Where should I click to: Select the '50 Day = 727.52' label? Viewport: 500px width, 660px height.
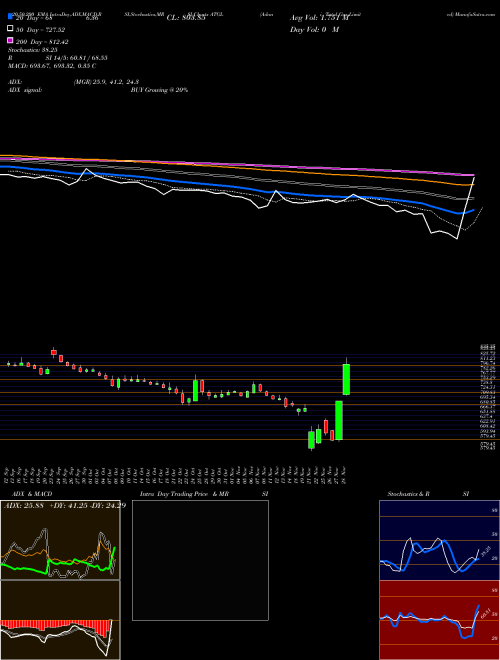click(40, 30)
